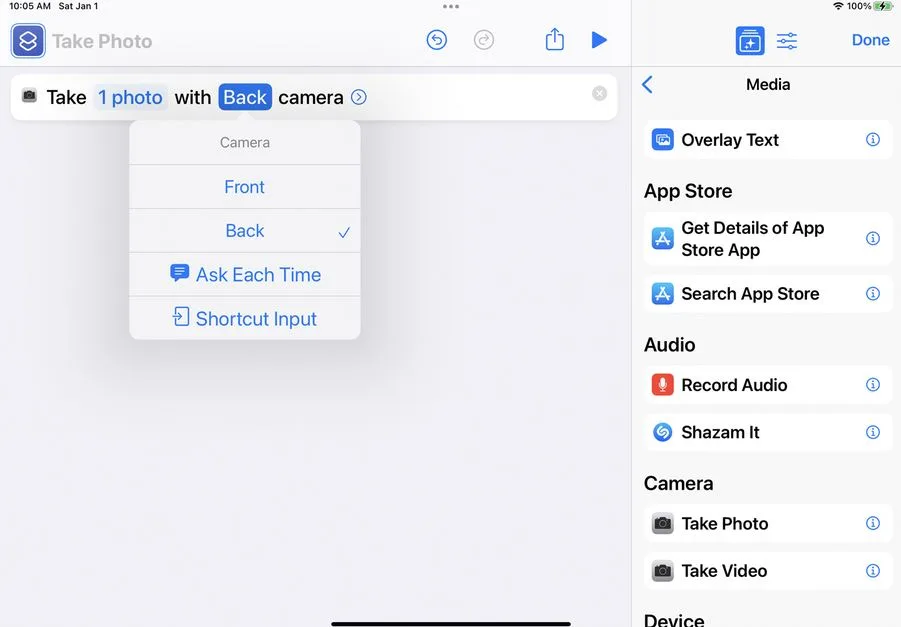
Task: Tap Done to finish editing
Action: (x=871, y=40)
